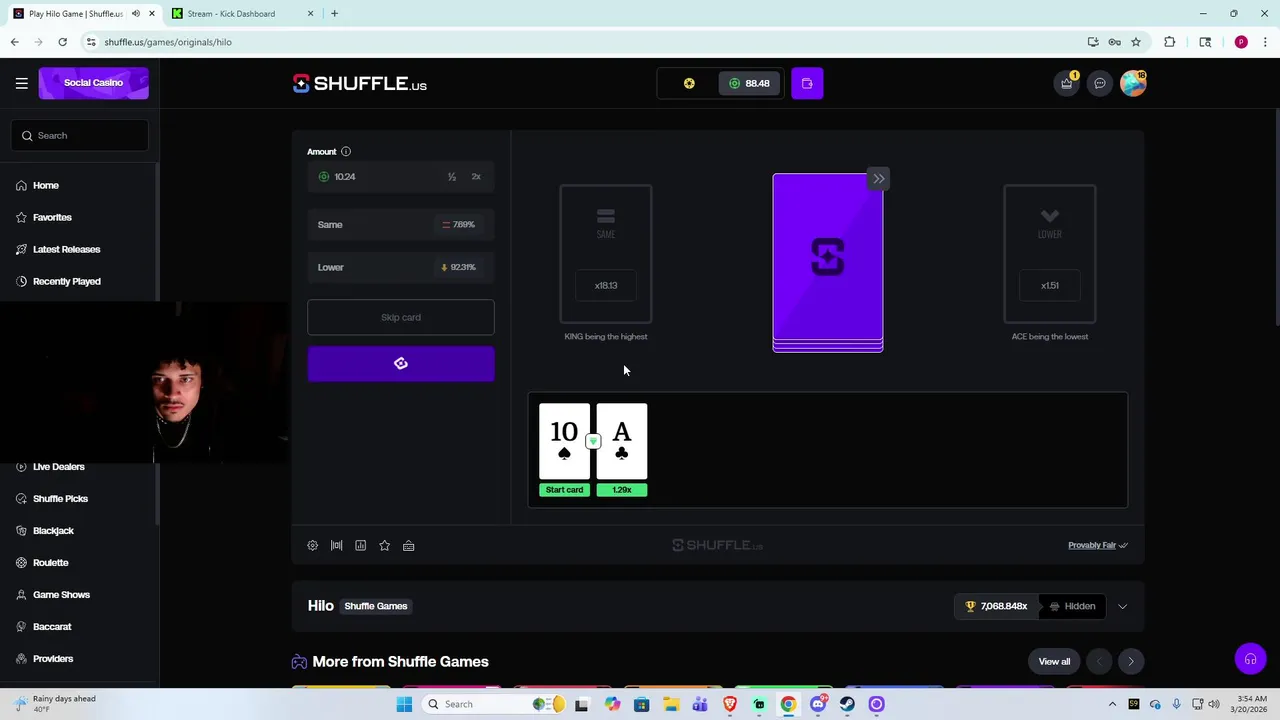This screenshot has height=720, width=1280.
Task: Open Baccarat category
Action: [x=52, y=626]
